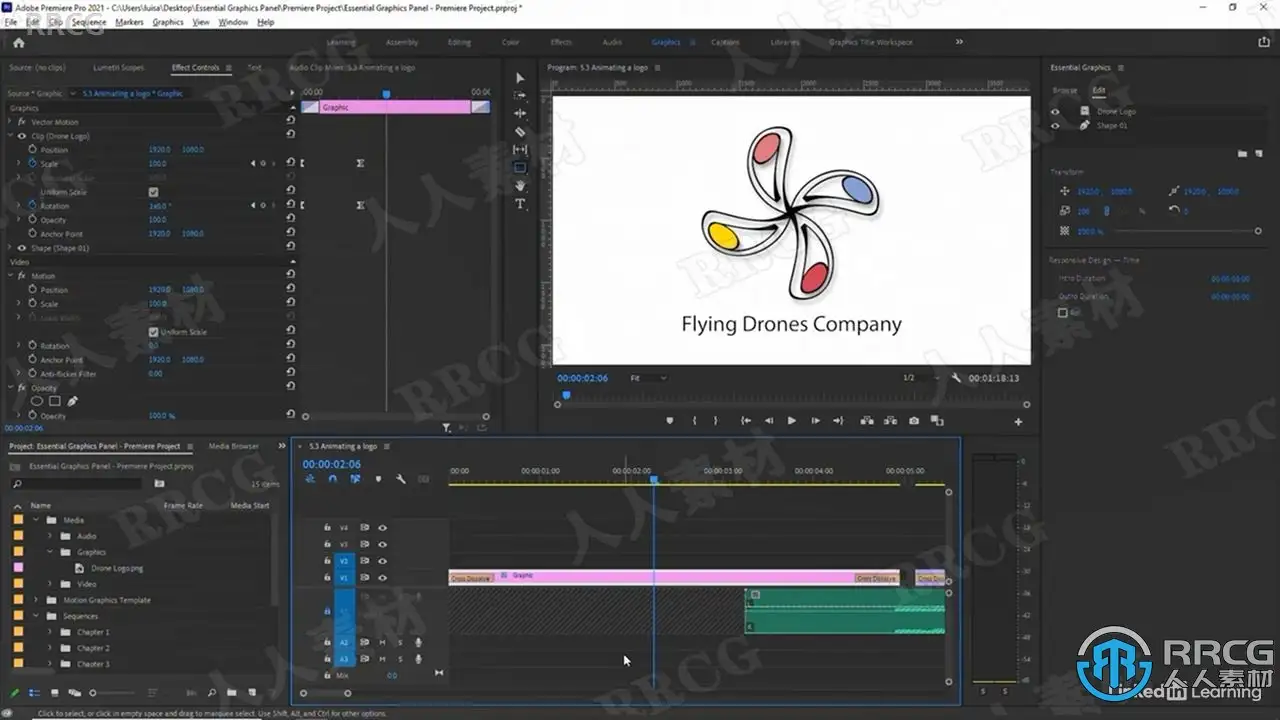The height and width of the screenshot is (720, 1280).
Task: Click the Export Frame camera icon
Action: point(914,421)
